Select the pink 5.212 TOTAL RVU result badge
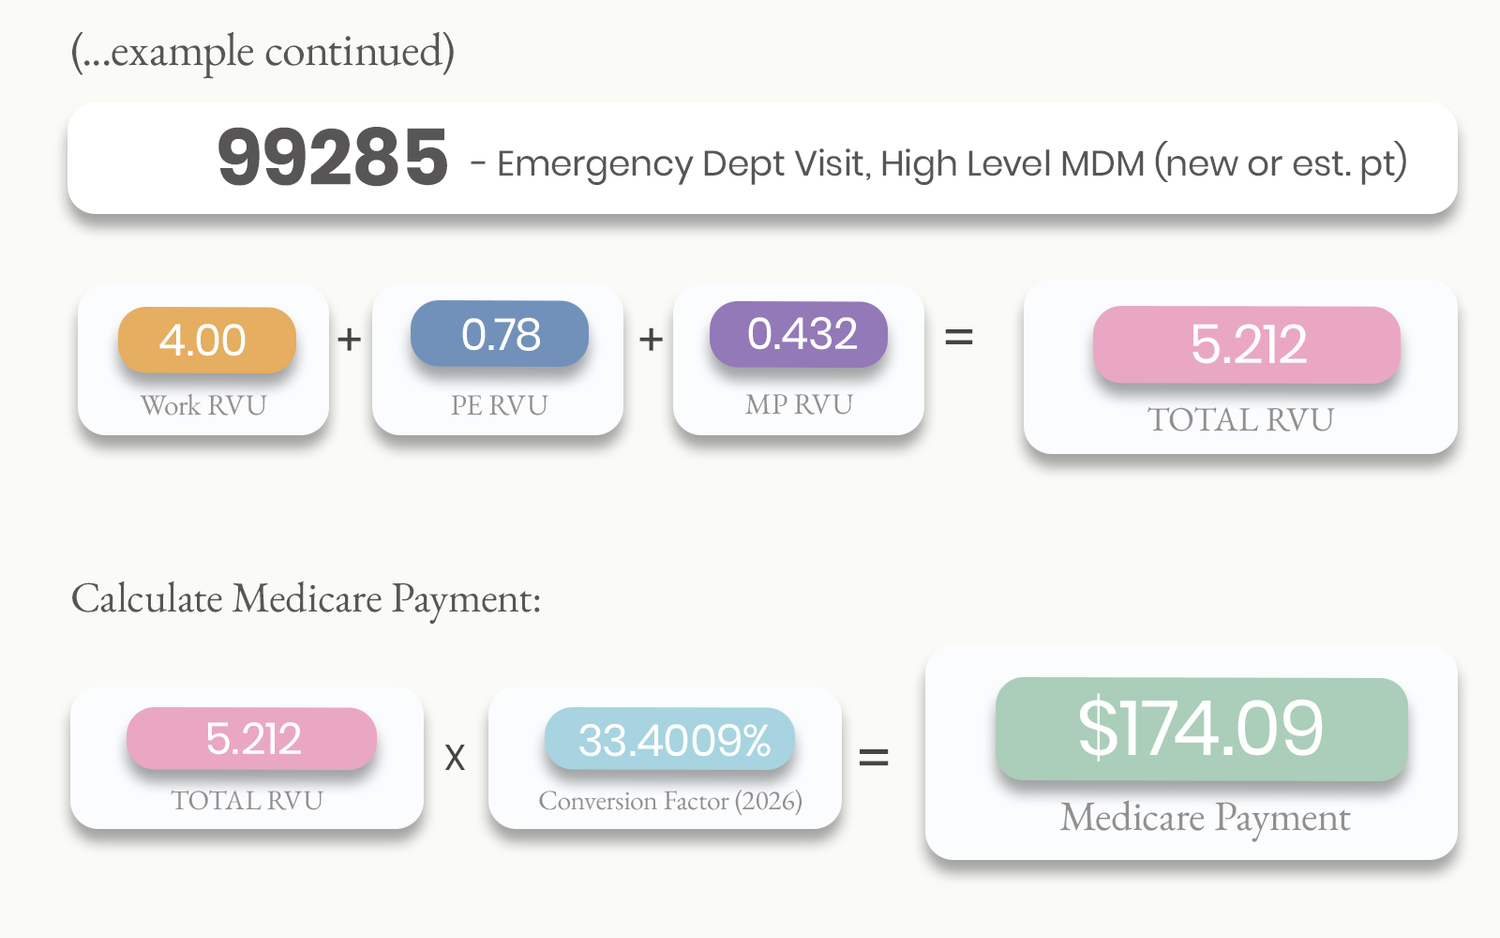The image size is (1500, 938). [x=1247, y=345]
